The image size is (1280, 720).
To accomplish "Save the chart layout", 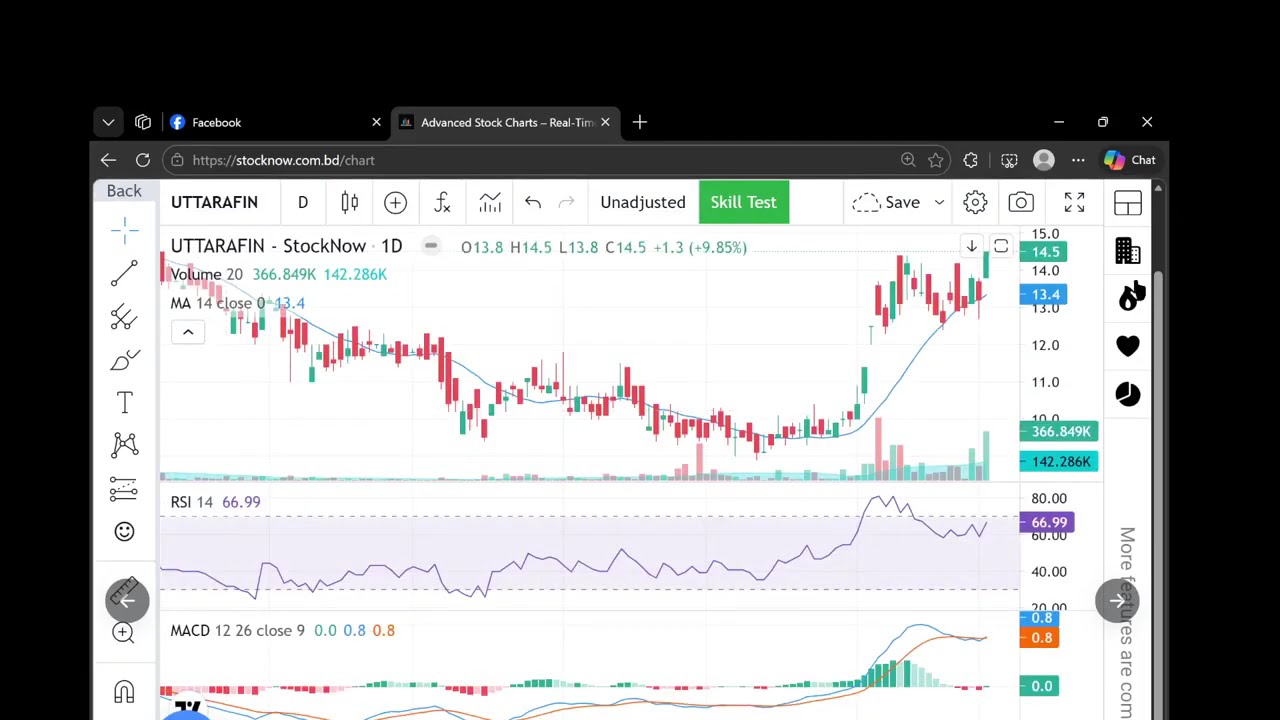I will click(887, 202).
